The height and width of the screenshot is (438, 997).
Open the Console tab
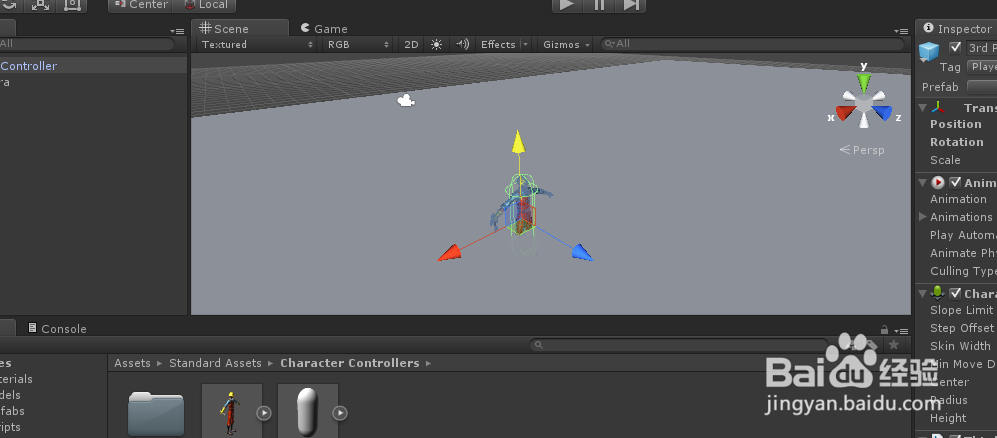click(x=57, y=329)
